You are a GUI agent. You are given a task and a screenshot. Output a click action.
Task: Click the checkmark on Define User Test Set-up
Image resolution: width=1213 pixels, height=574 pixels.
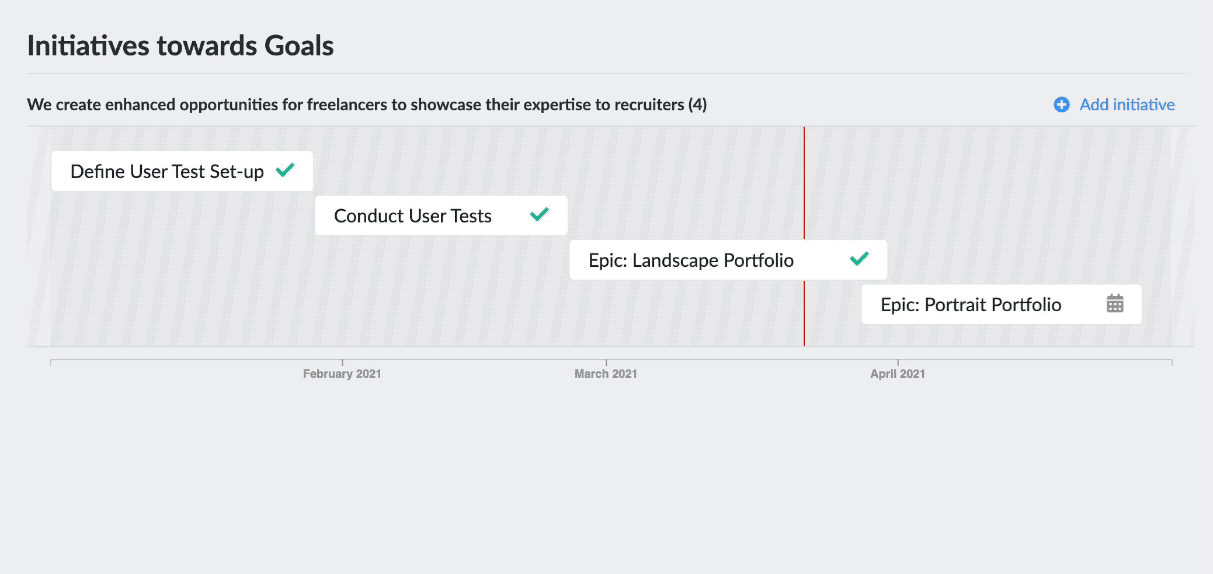click(285, 171)
